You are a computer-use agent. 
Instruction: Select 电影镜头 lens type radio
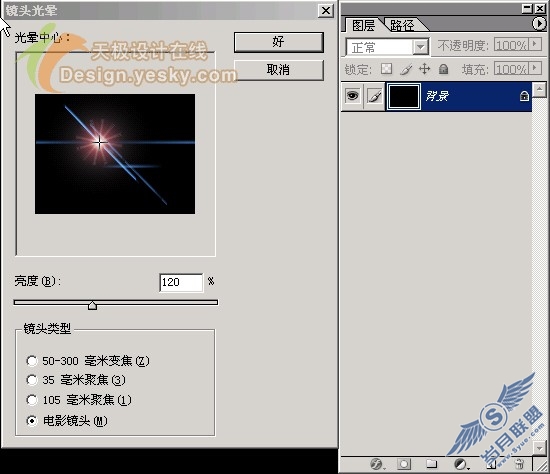click(x=32, y=420)
